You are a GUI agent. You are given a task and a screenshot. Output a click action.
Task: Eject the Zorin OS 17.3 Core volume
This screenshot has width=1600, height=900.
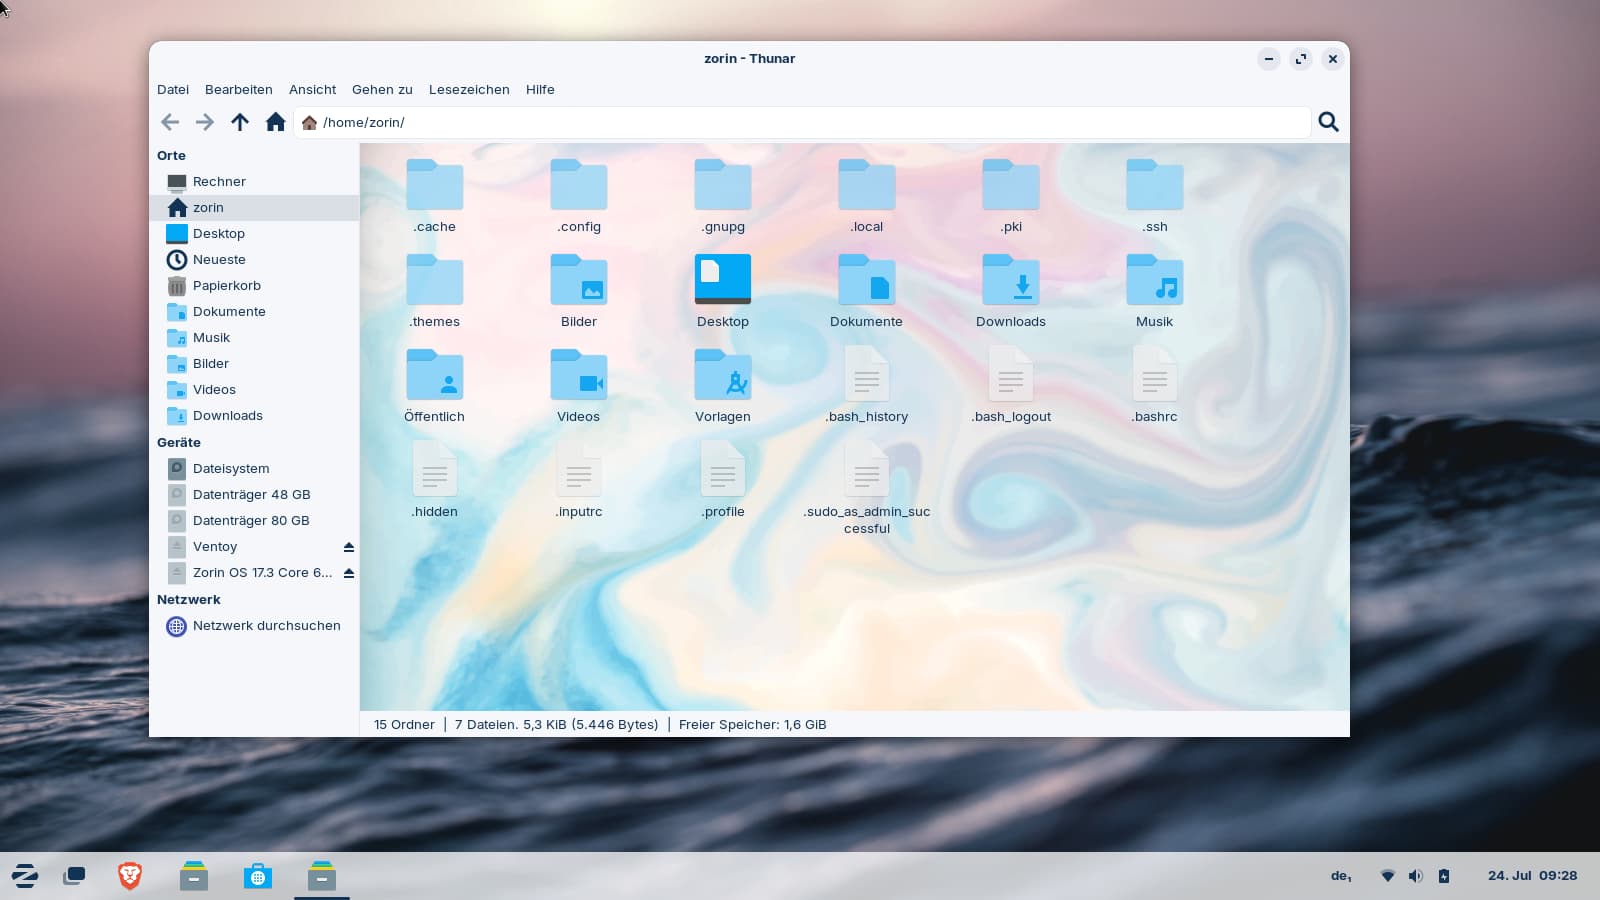pyautogui.click(x=349, y=573)
